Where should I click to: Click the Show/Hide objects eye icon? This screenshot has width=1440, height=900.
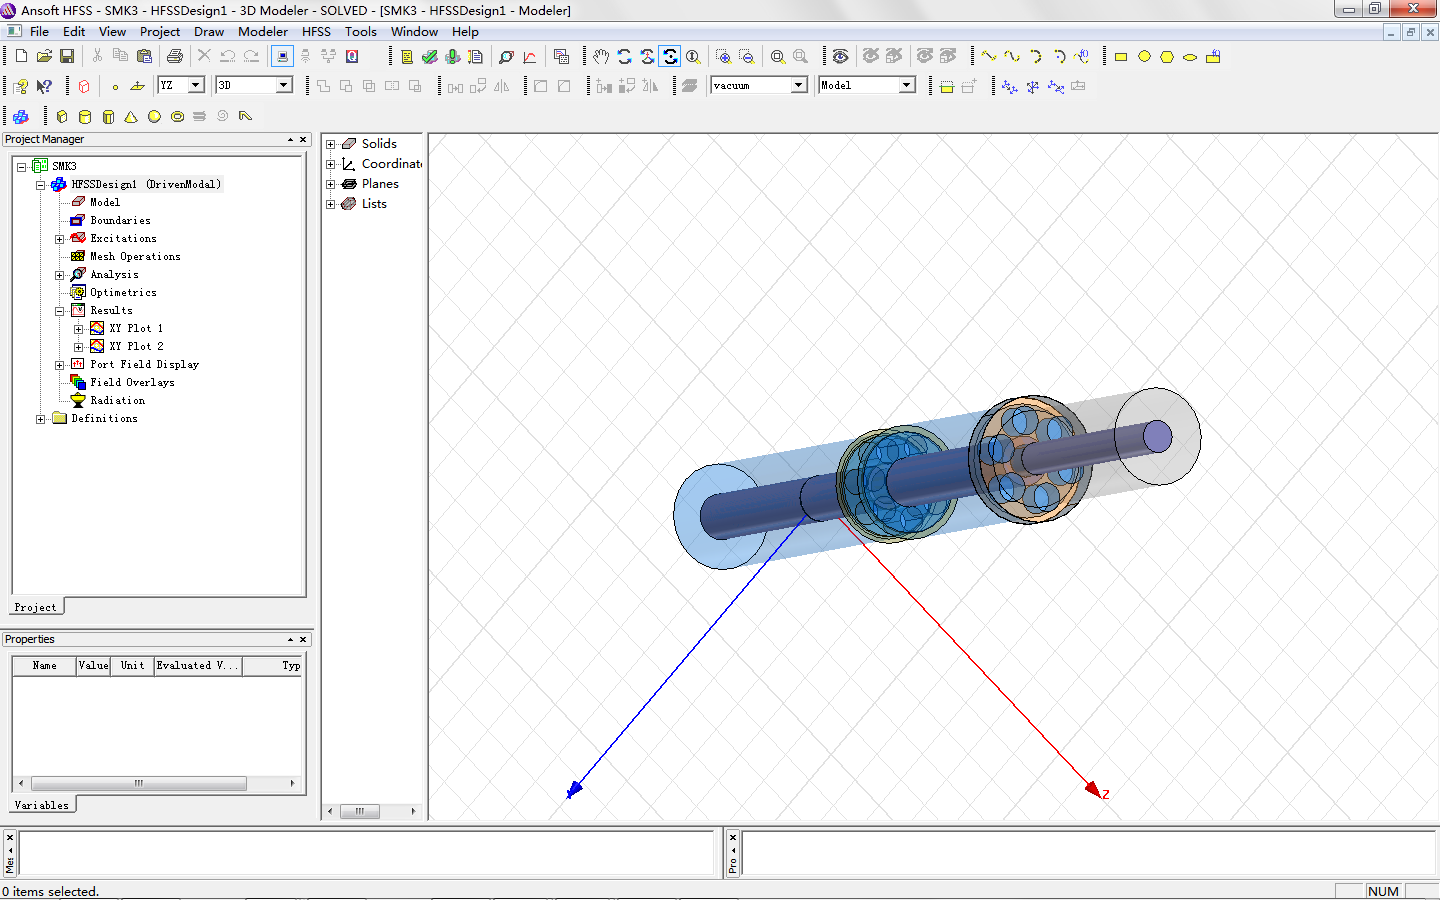[x=841, y=57]
